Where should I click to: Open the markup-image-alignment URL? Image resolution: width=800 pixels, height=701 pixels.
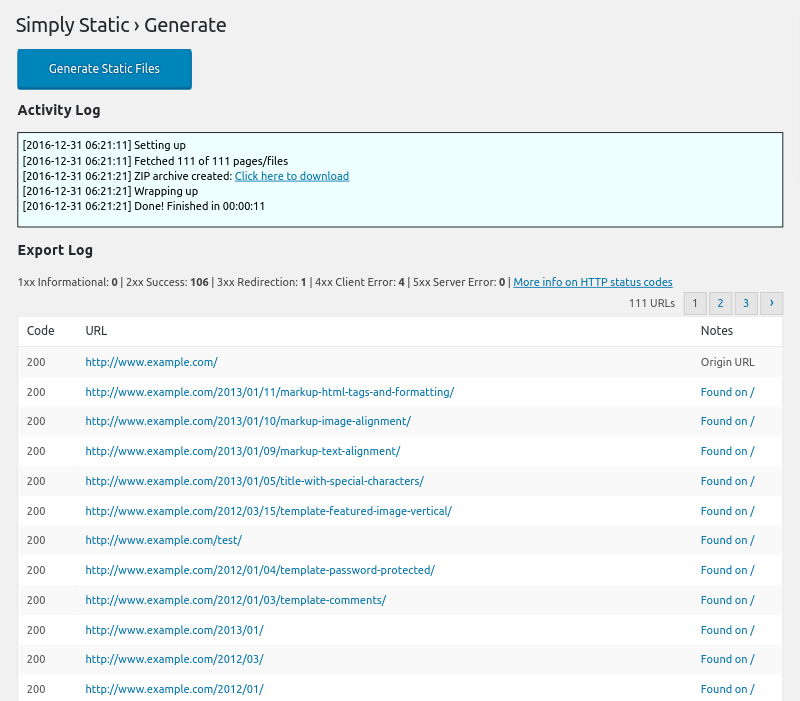click(247, 421)
